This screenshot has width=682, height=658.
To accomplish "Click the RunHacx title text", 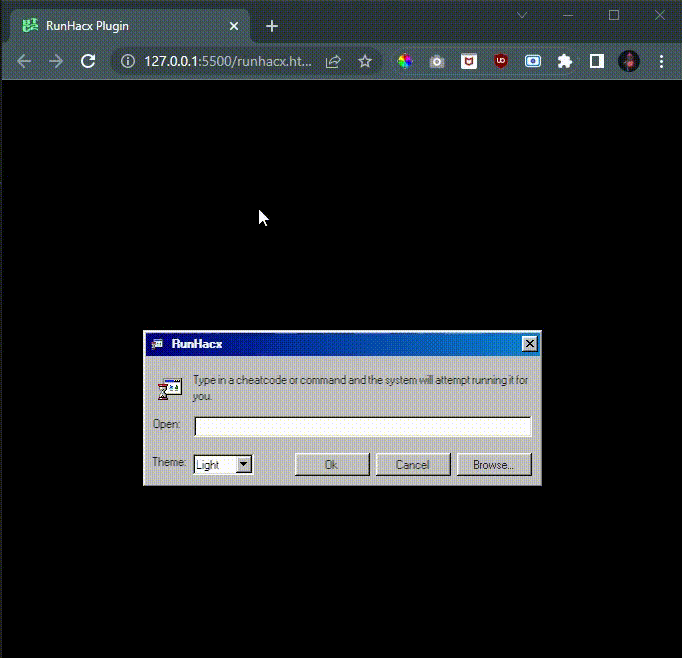I will 197,344.
